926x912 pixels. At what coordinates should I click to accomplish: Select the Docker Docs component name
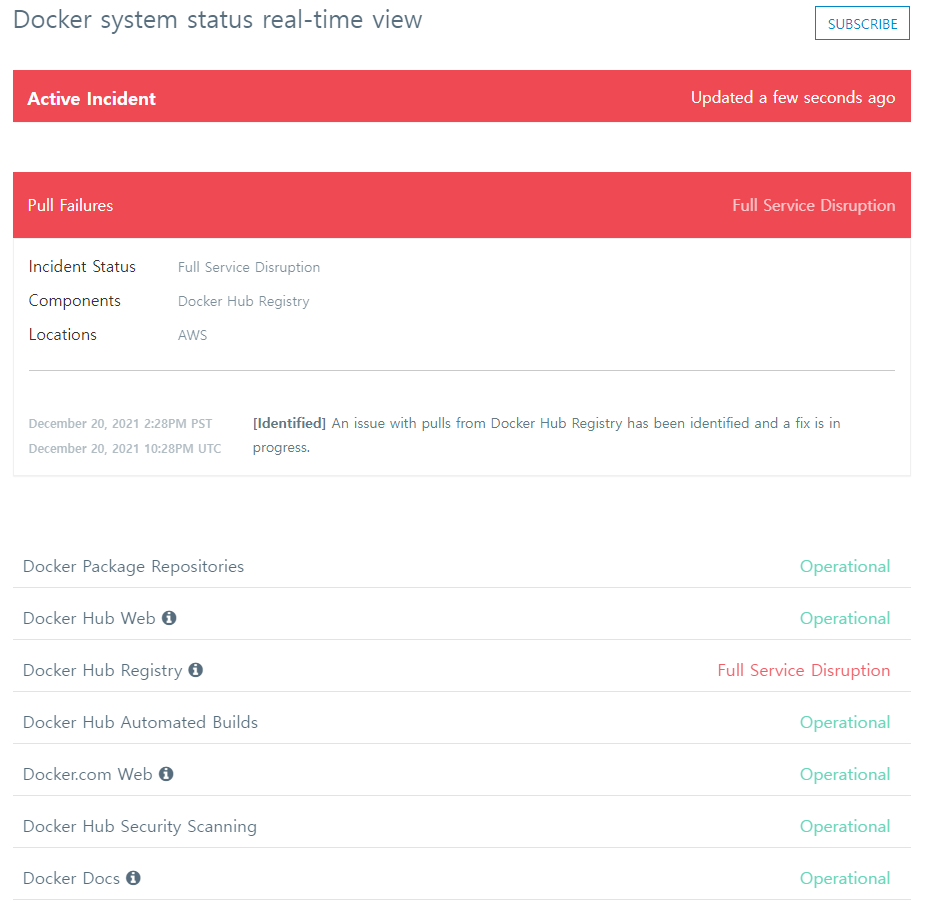pyautogui.click(x=71, y=878)
